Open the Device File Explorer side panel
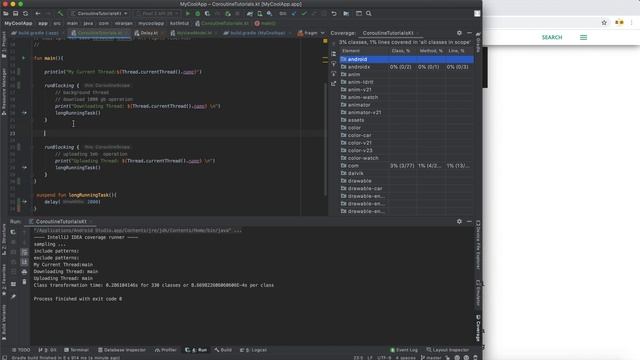 pos(478,245)
